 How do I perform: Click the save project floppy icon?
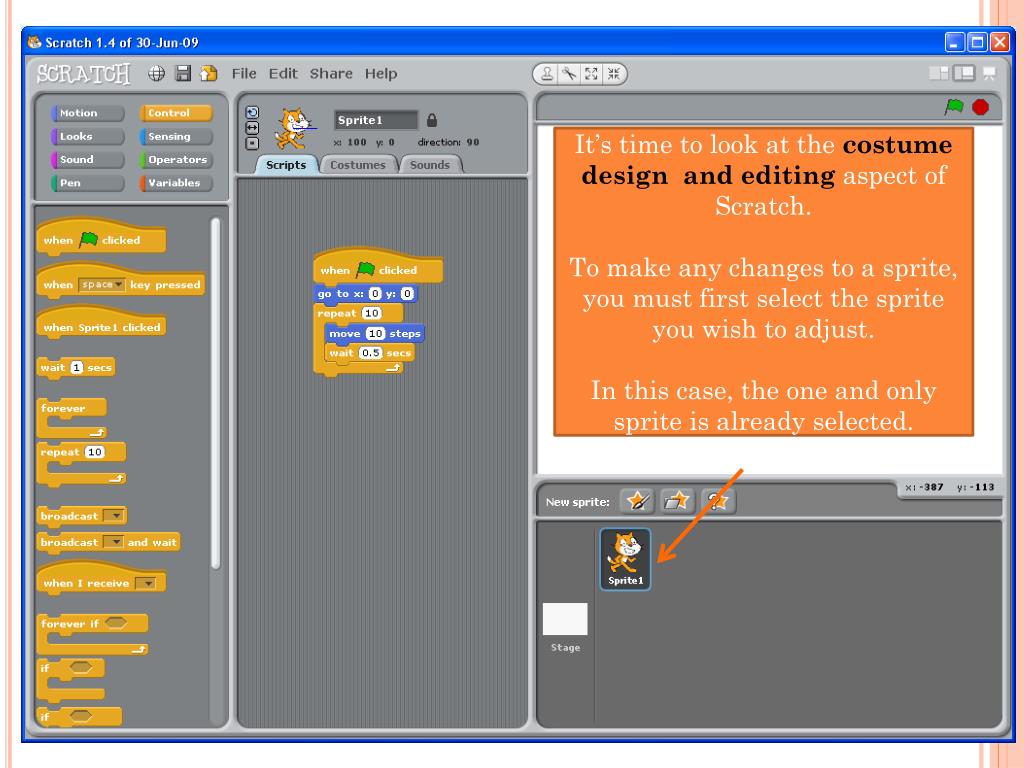coord(183,73)
